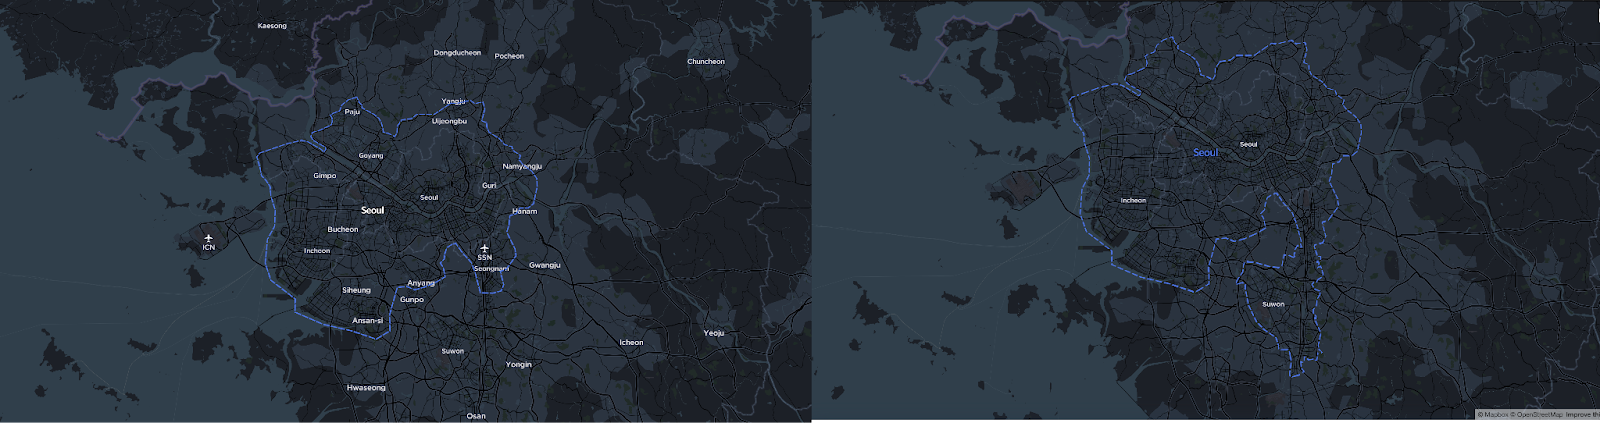Select the Paju city label
The image size is (1600, 423).
352,112
